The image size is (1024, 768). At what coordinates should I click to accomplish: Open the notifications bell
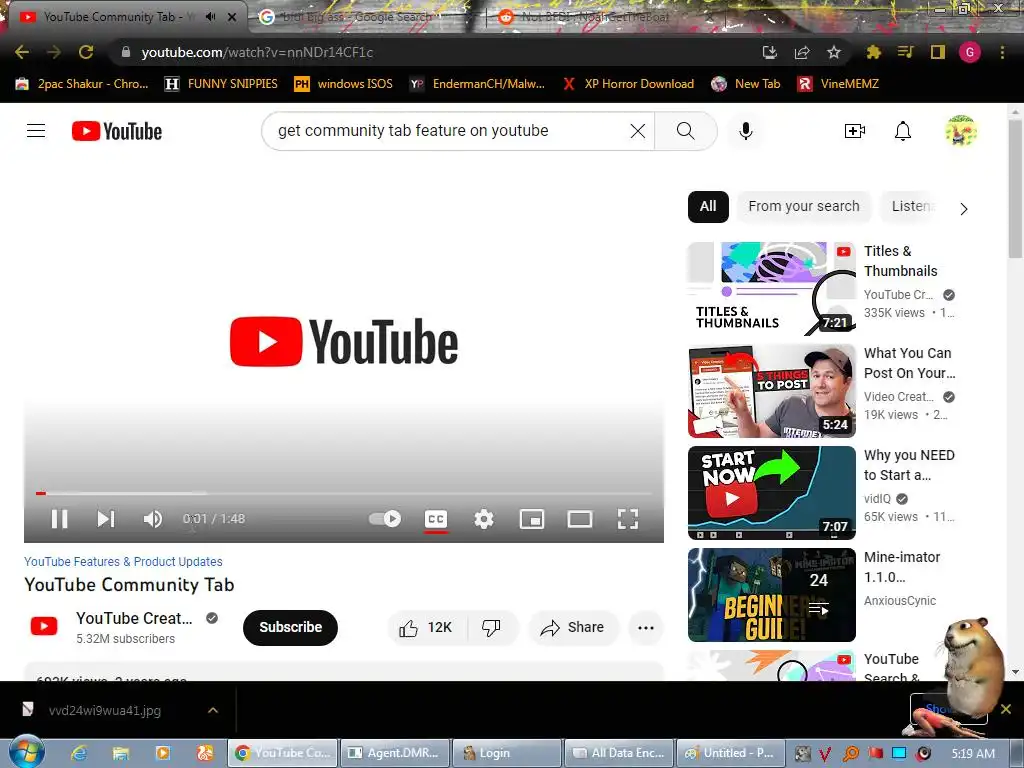(903, 131)
